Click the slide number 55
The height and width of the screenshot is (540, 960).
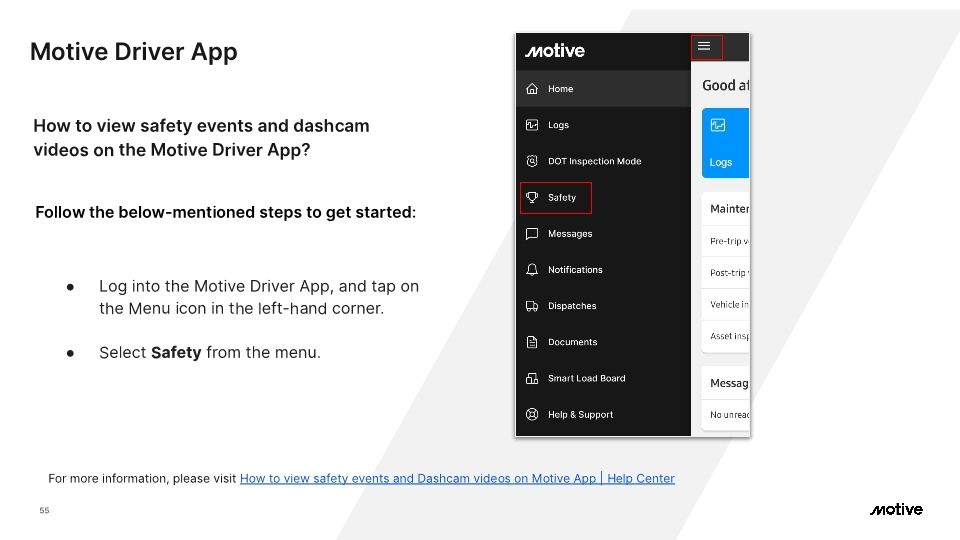pos(44,510)
